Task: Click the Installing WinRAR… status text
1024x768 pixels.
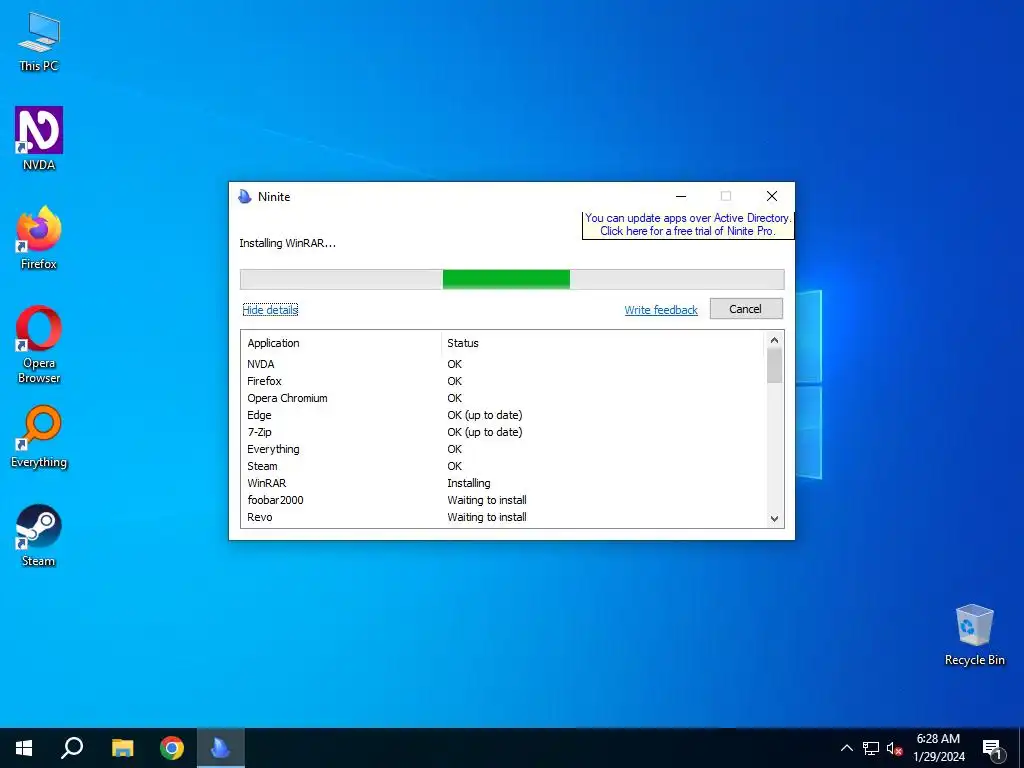Action: pyautogui.click(x=287, y=243)
